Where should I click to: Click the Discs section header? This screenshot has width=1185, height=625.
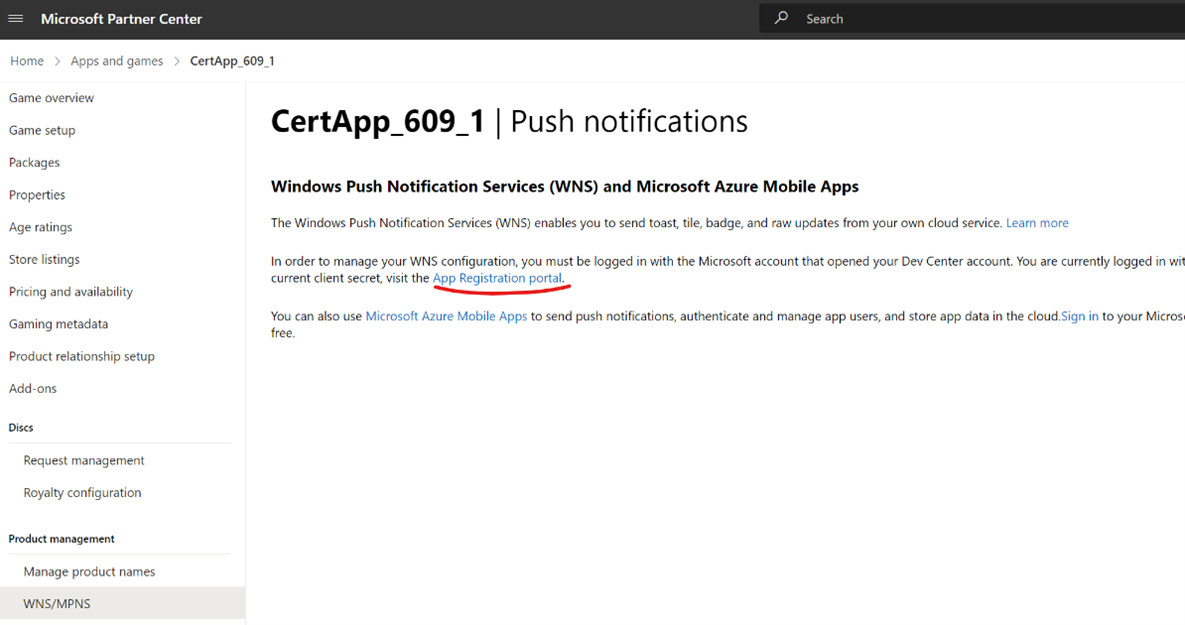tap(21, 428)
